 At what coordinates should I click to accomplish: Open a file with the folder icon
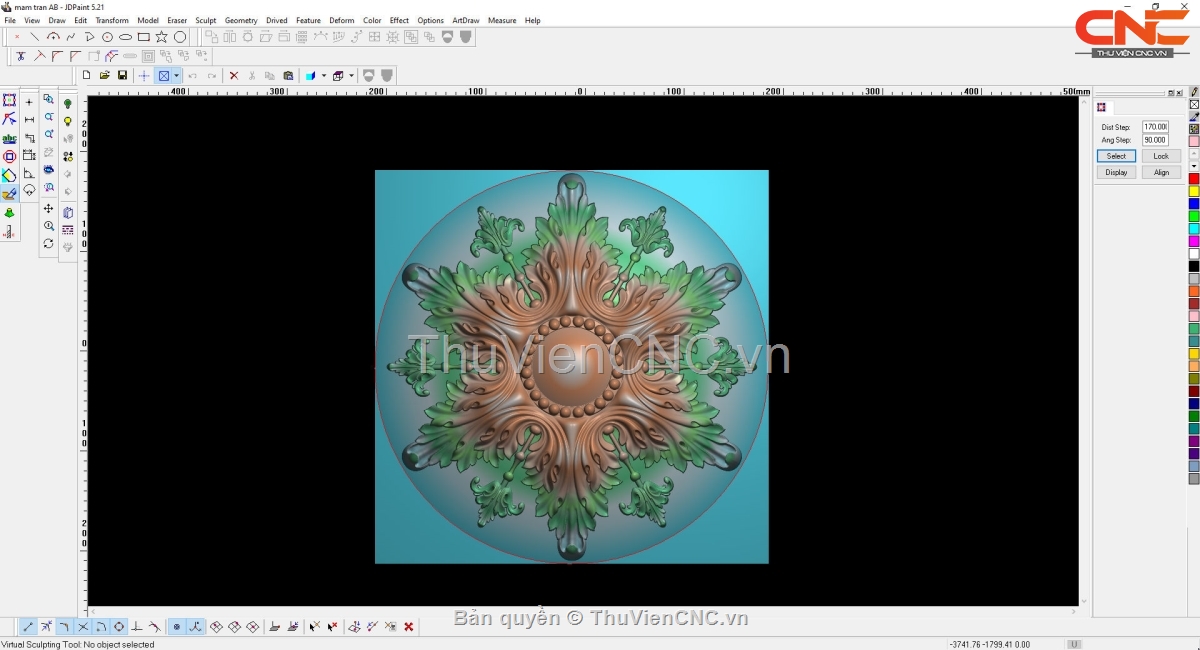(x=104, y=75)
